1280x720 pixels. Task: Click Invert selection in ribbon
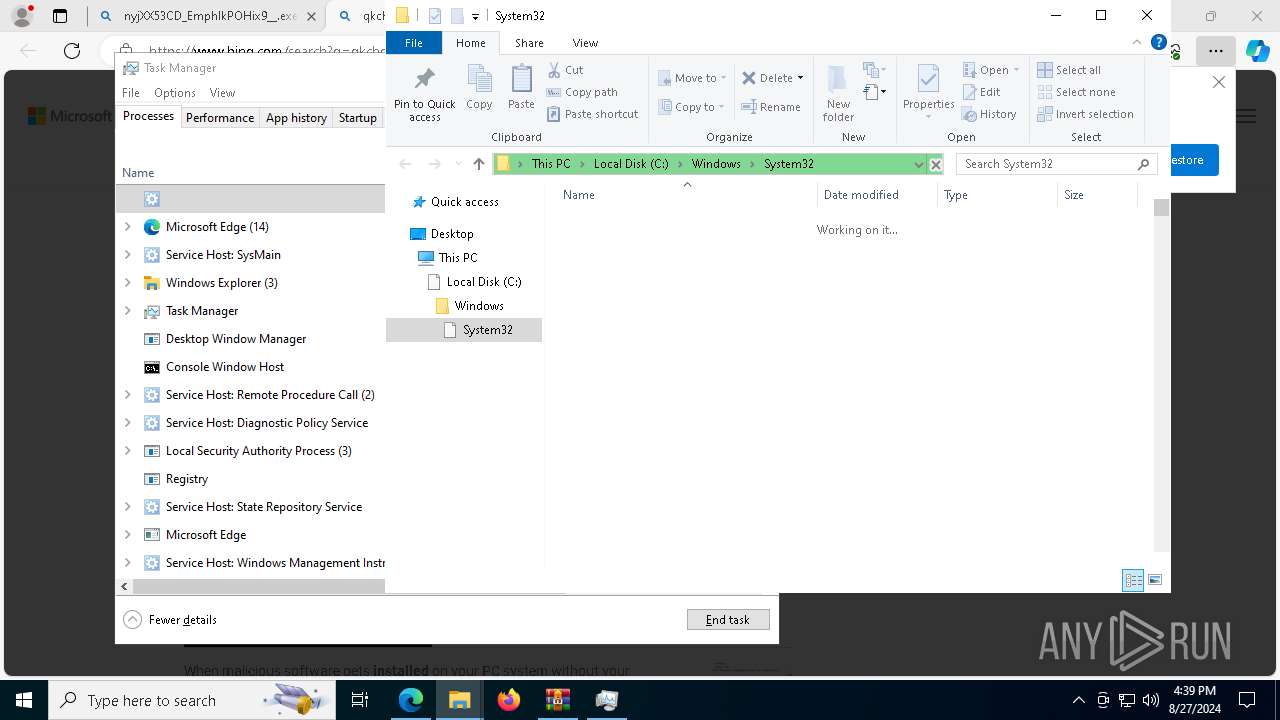point(1085,114)
